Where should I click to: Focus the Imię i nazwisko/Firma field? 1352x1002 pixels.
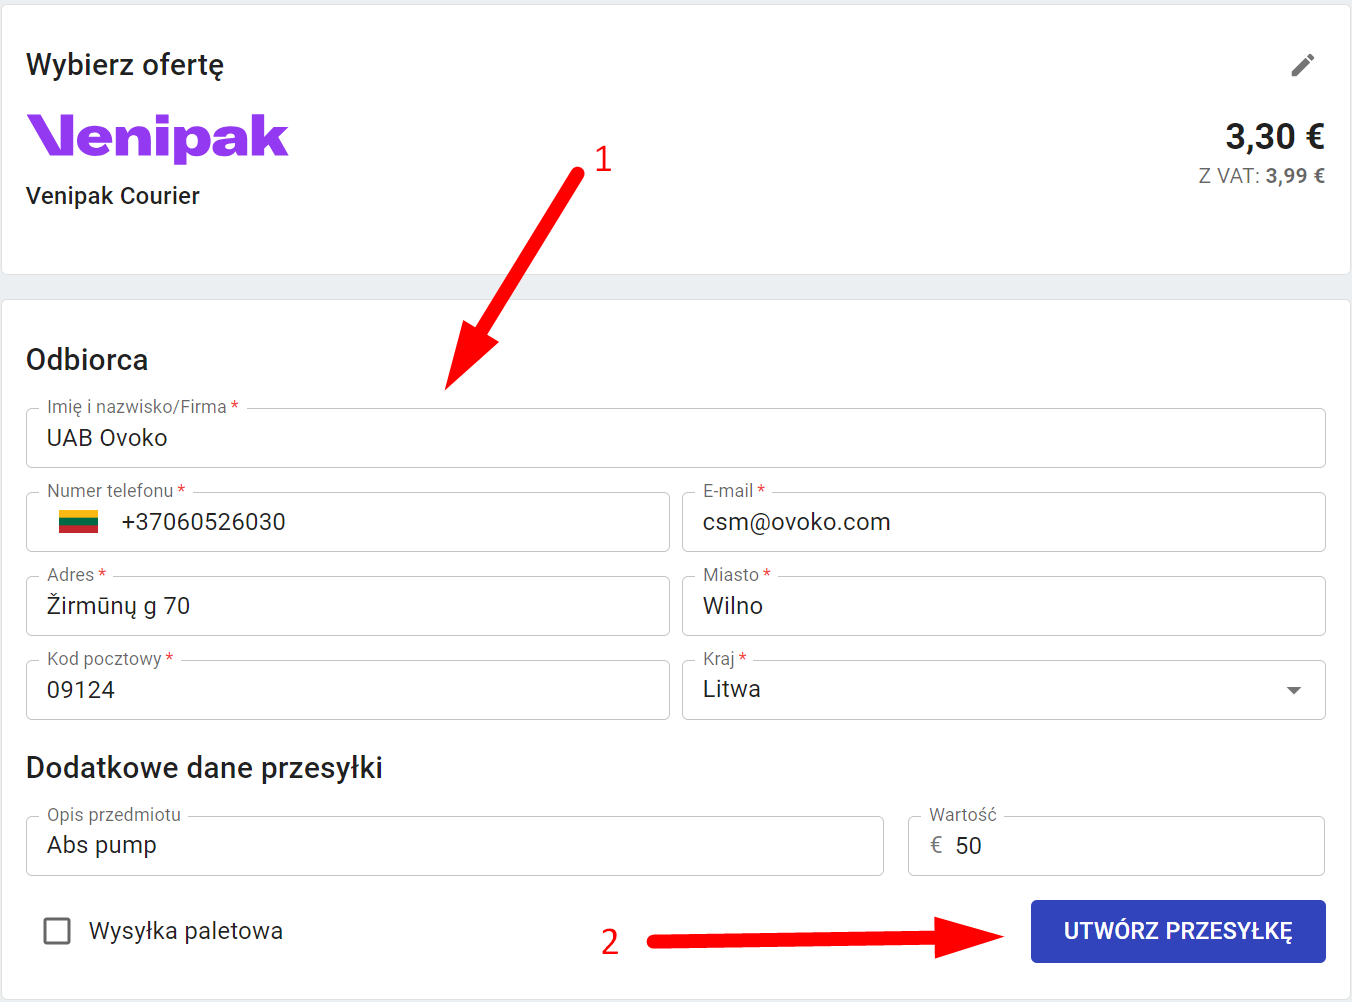[676, 438]
